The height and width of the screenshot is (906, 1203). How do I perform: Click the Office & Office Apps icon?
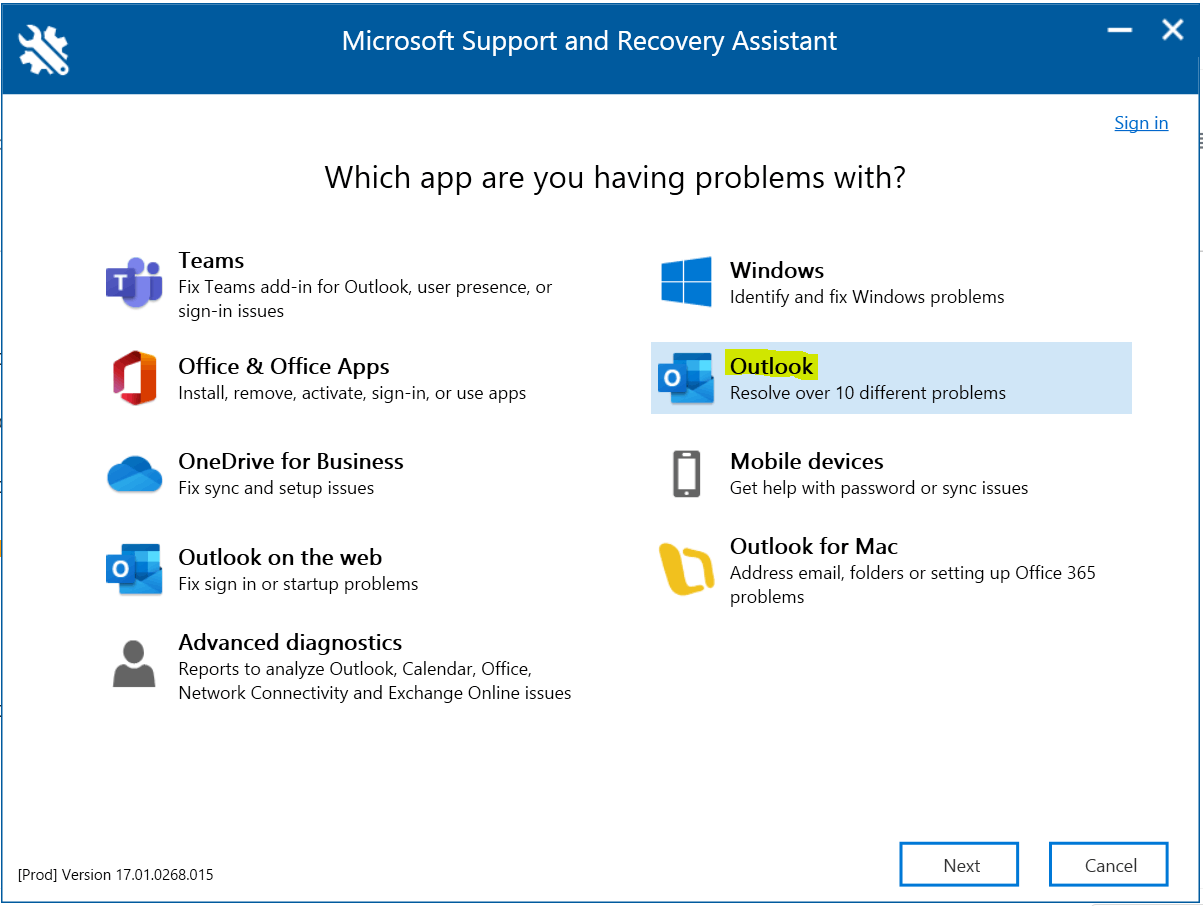click(134, 378)
